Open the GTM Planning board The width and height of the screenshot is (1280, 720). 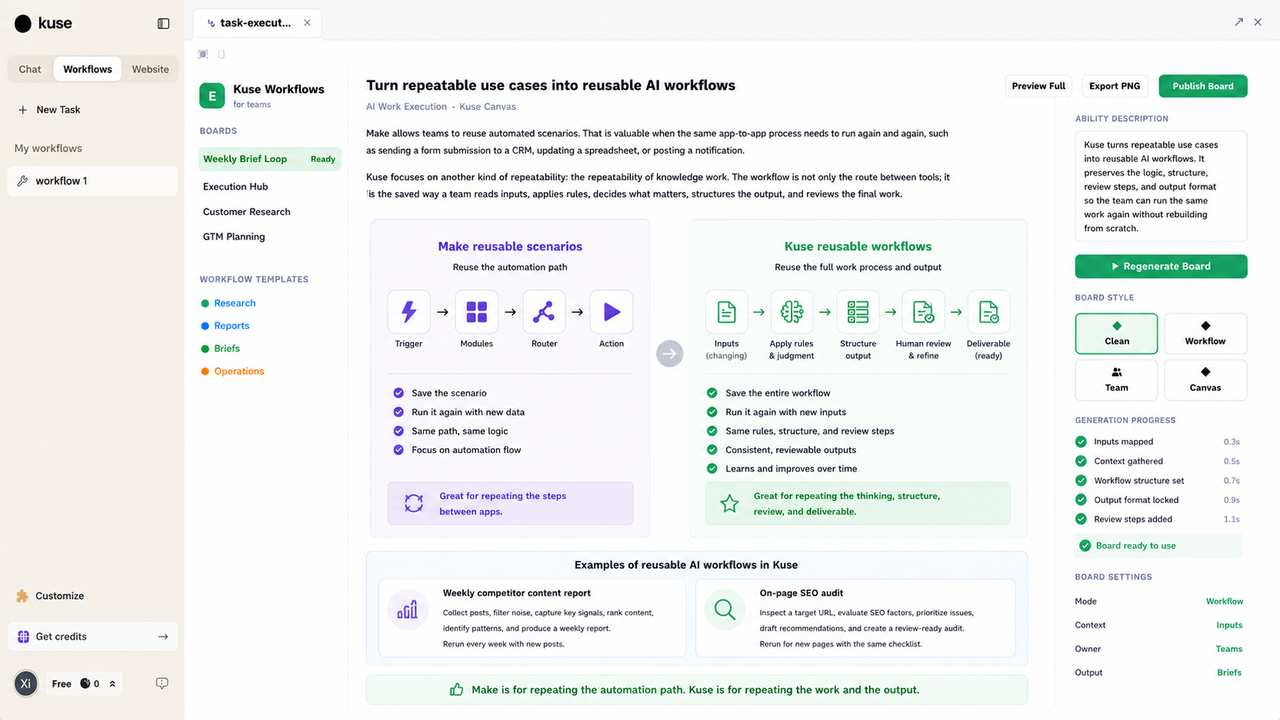click(234, 237)
